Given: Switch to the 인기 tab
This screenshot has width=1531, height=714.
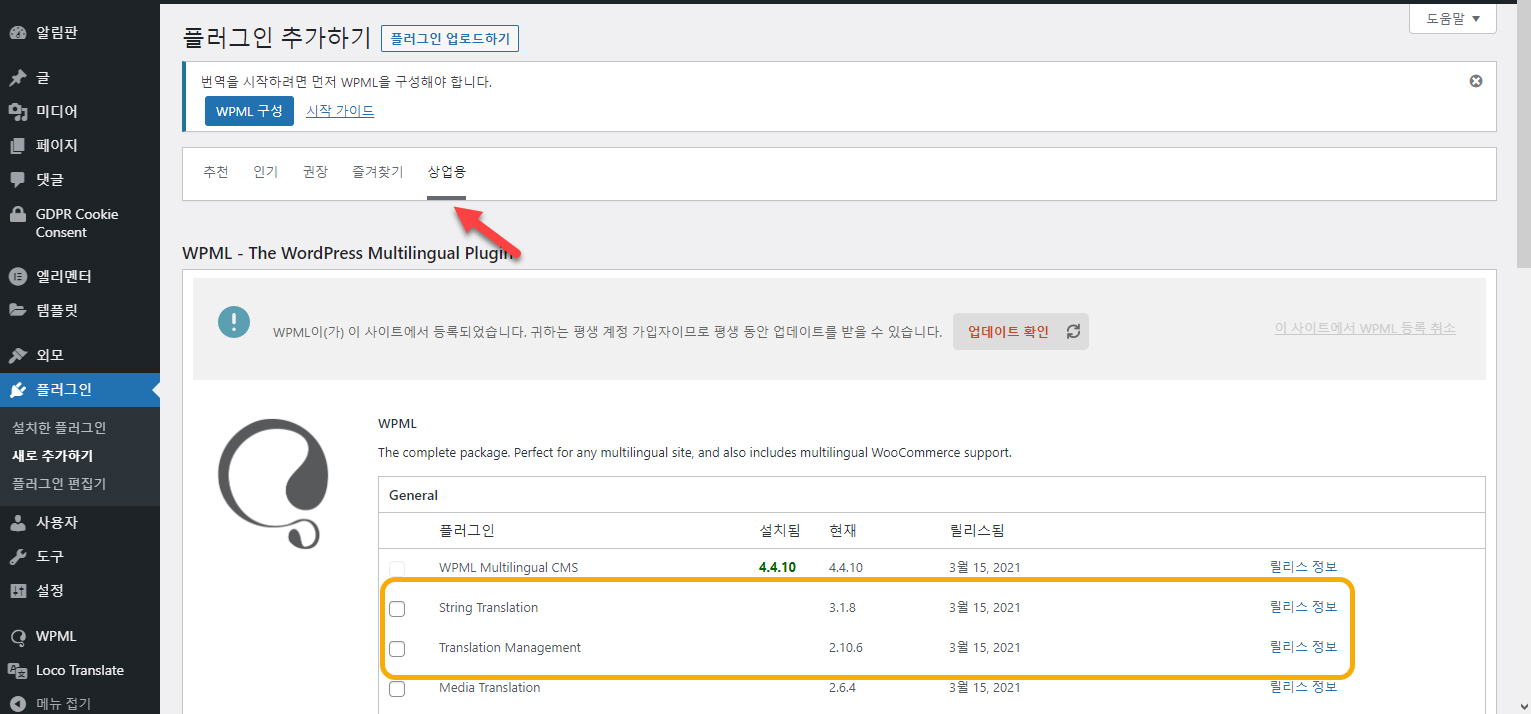Looking at the screenshot, I should (266, 172).
